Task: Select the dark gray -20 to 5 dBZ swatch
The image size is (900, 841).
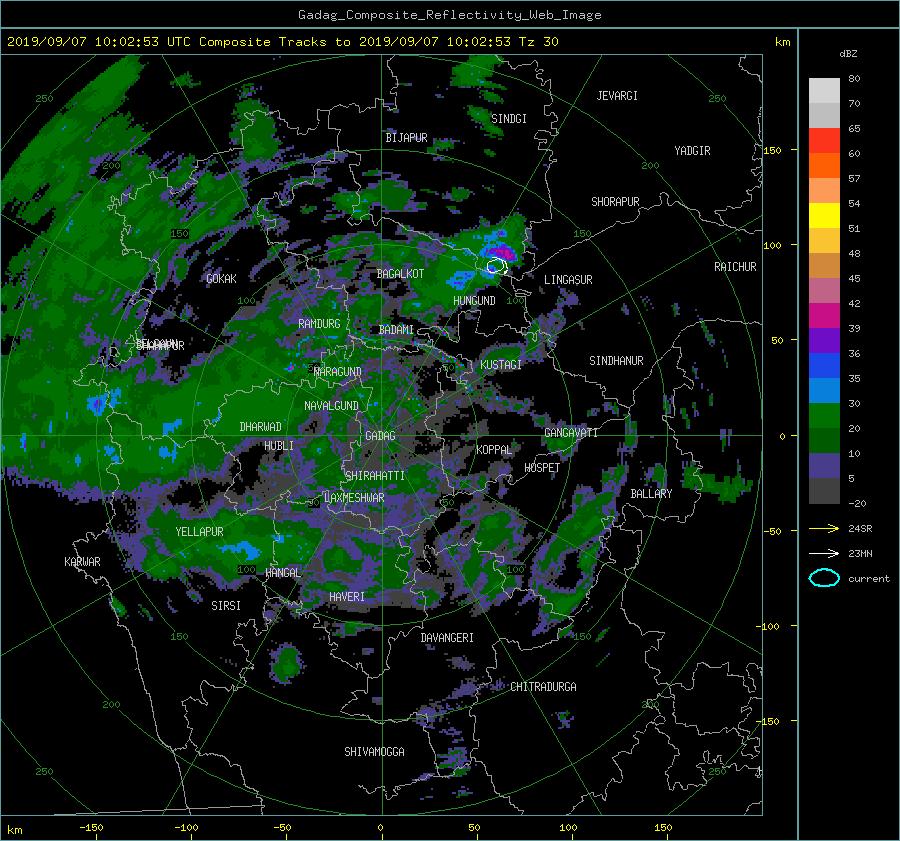Action: point(824,491)
